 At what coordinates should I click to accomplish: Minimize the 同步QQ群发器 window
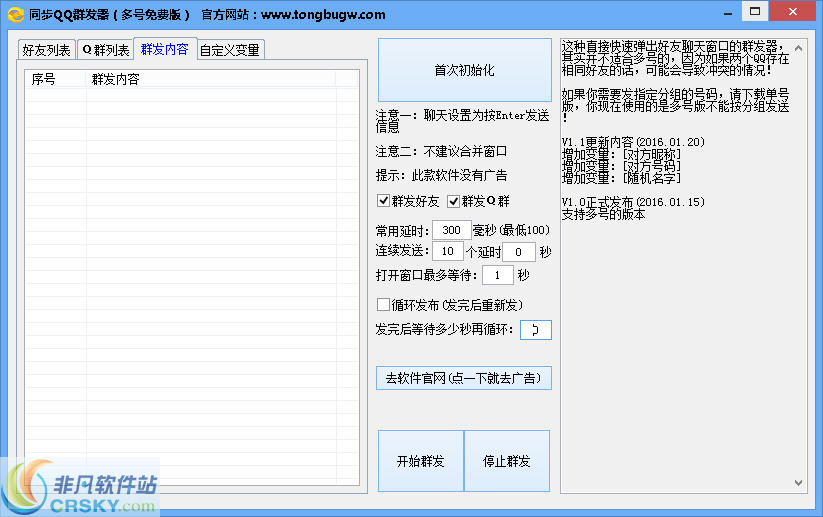click(727, 13)
